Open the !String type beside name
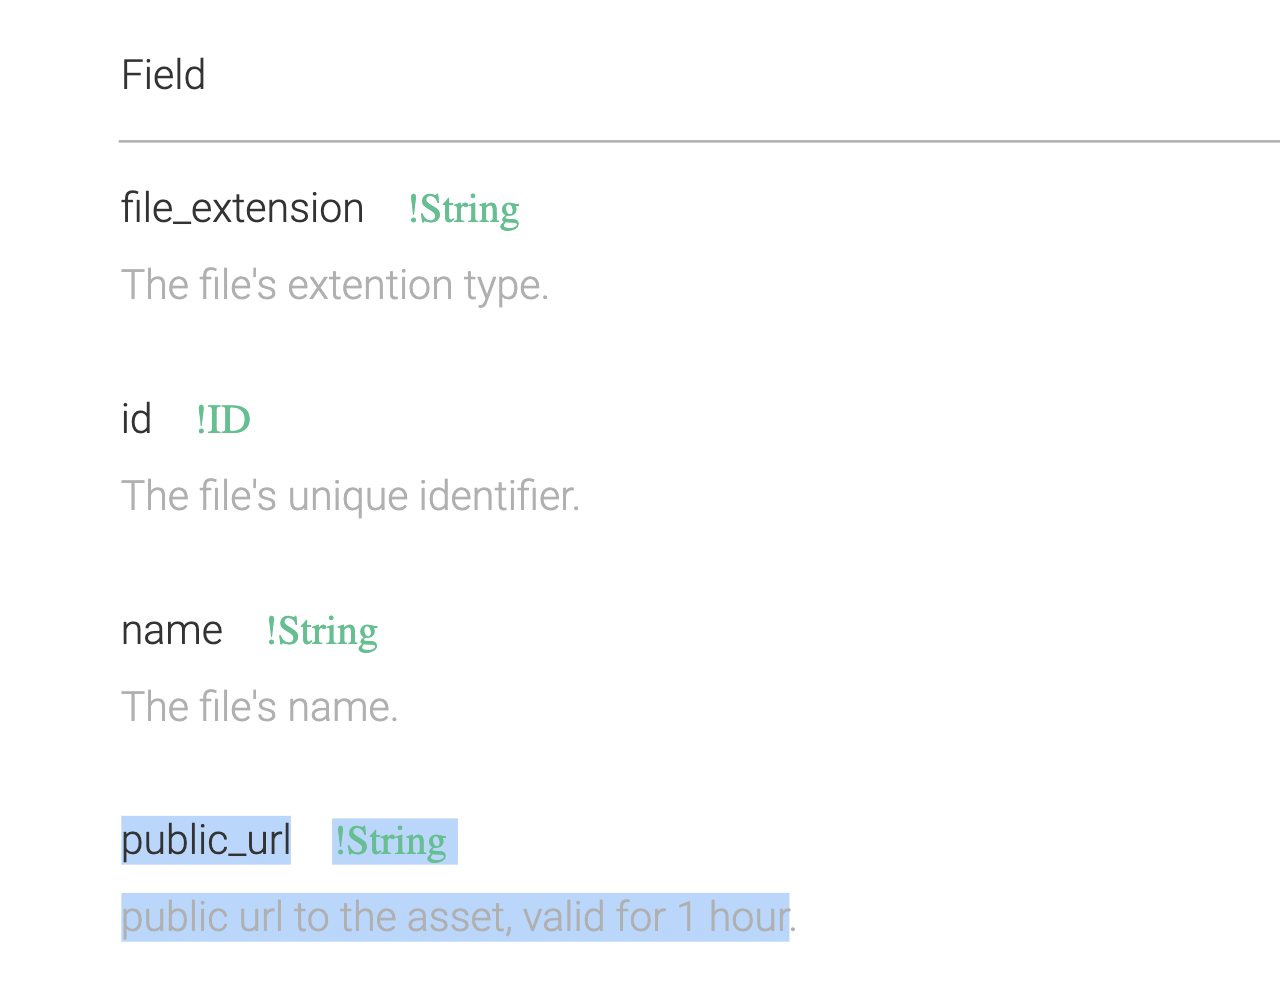The image size is (1280, 1002). click(x=322, y=631)
